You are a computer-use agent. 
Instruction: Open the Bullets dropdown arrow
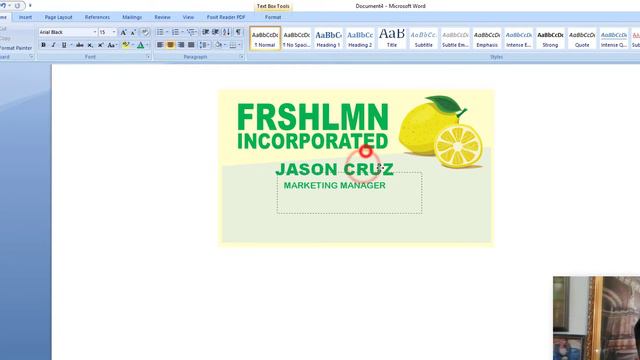tap(167, 32)
